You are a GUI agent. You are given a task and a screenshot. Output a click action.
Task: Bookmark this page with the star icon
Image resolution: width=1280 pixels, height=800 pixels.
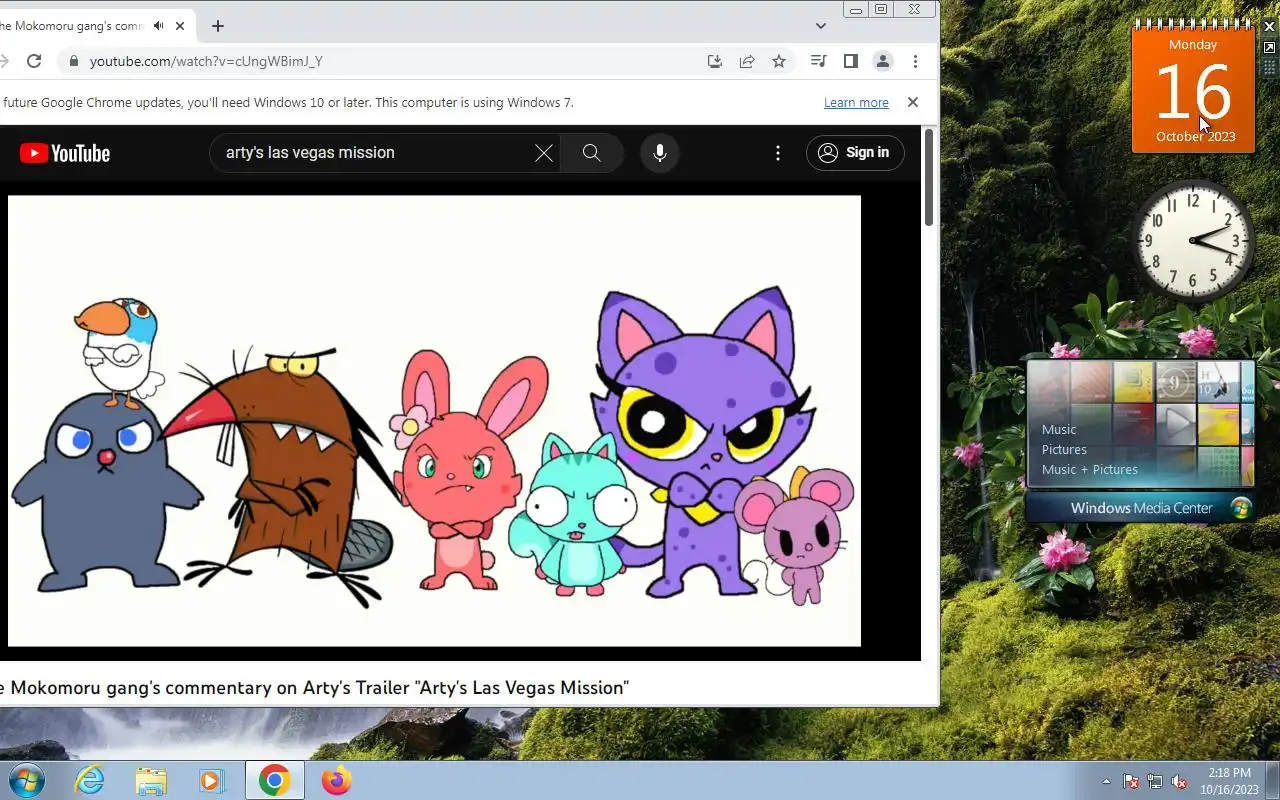coord(779,61)
